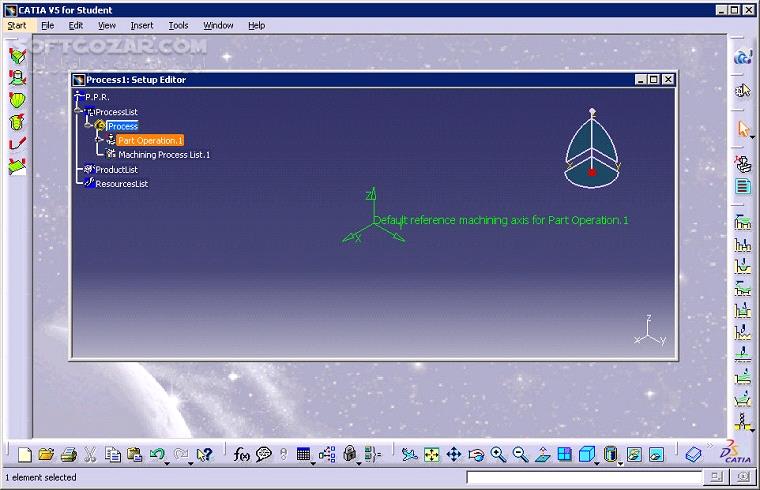
Task: Click the Part Operation icon in right toolbar
Action: click(x=743, y=164)
